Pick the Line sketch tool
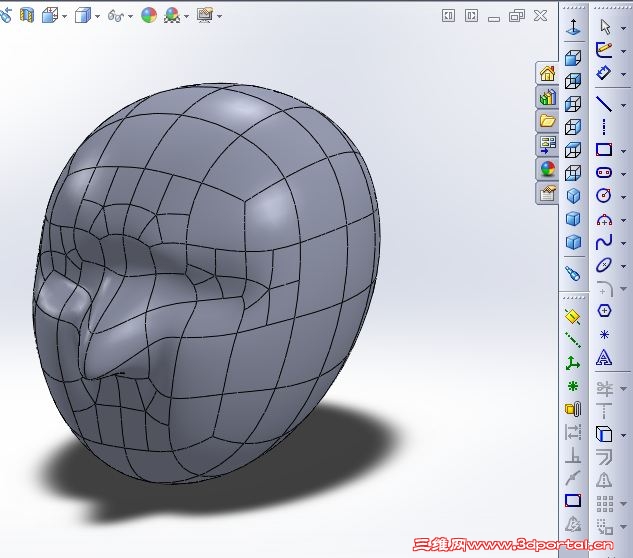 [604, 104]
